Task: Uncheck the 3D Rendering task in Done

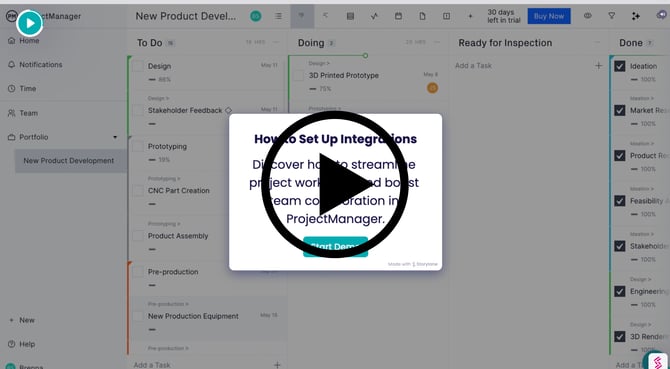Action: point(620,337)
